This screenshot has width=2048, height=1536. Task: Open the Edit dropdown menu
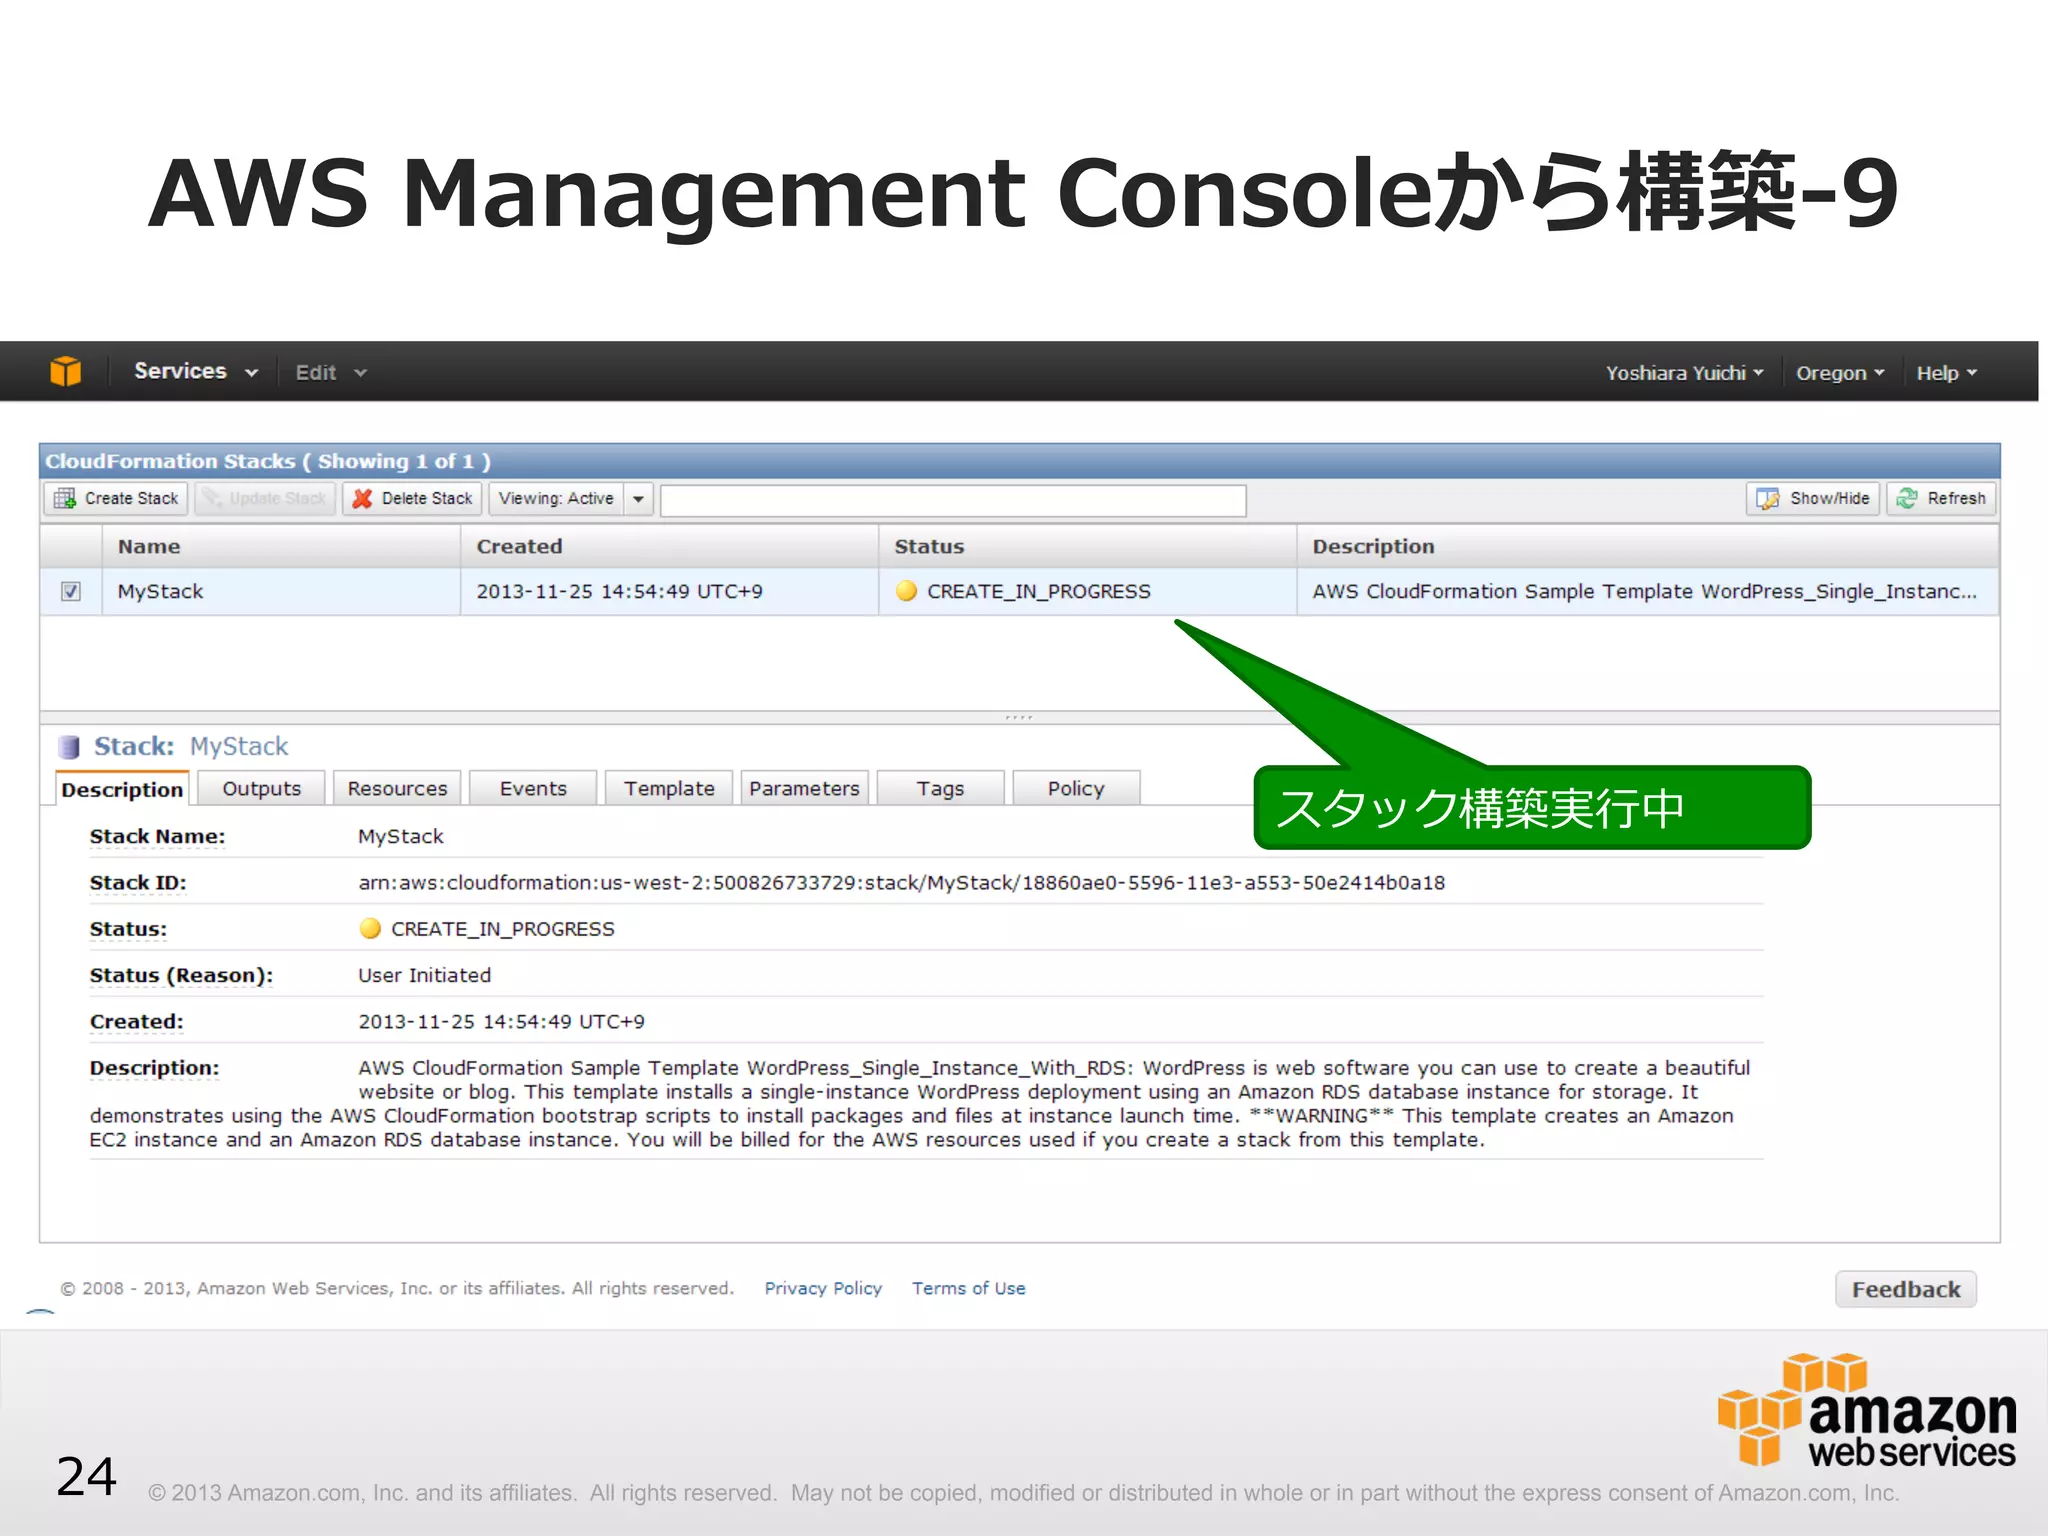point(331,373)
